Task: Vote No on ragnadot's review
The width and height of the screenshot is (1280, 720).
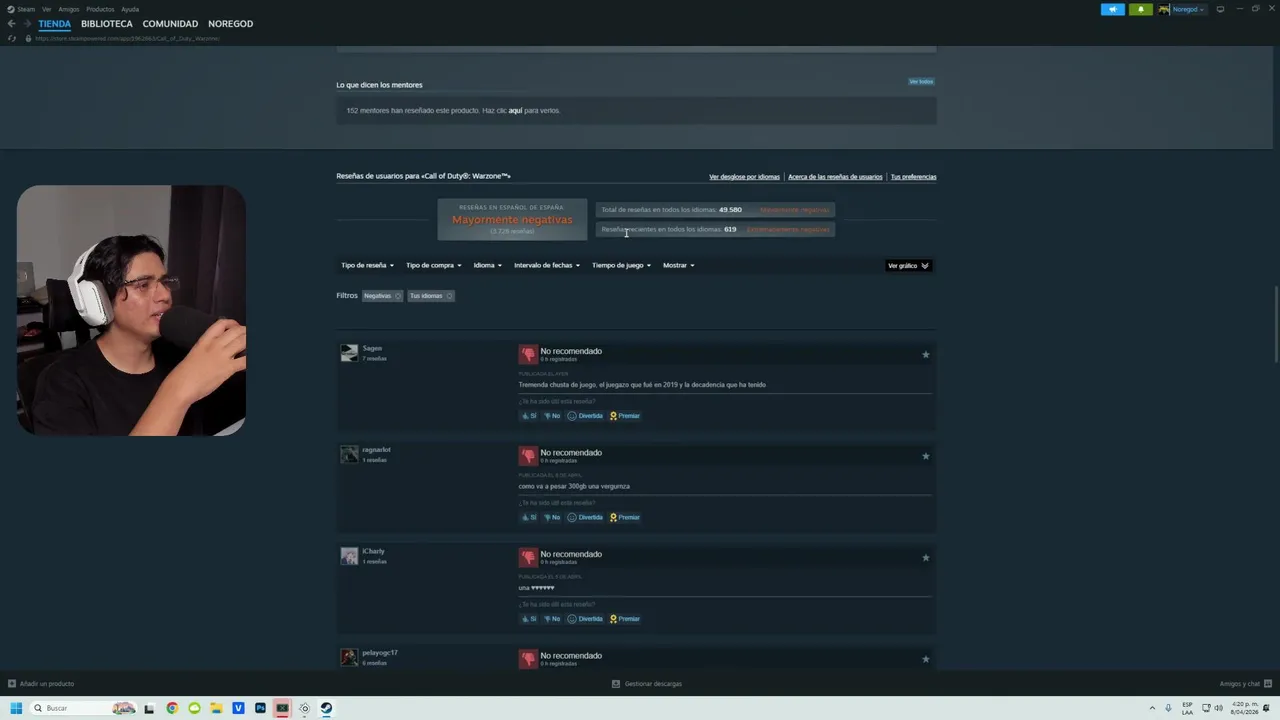Action: [x=552, y=517]
